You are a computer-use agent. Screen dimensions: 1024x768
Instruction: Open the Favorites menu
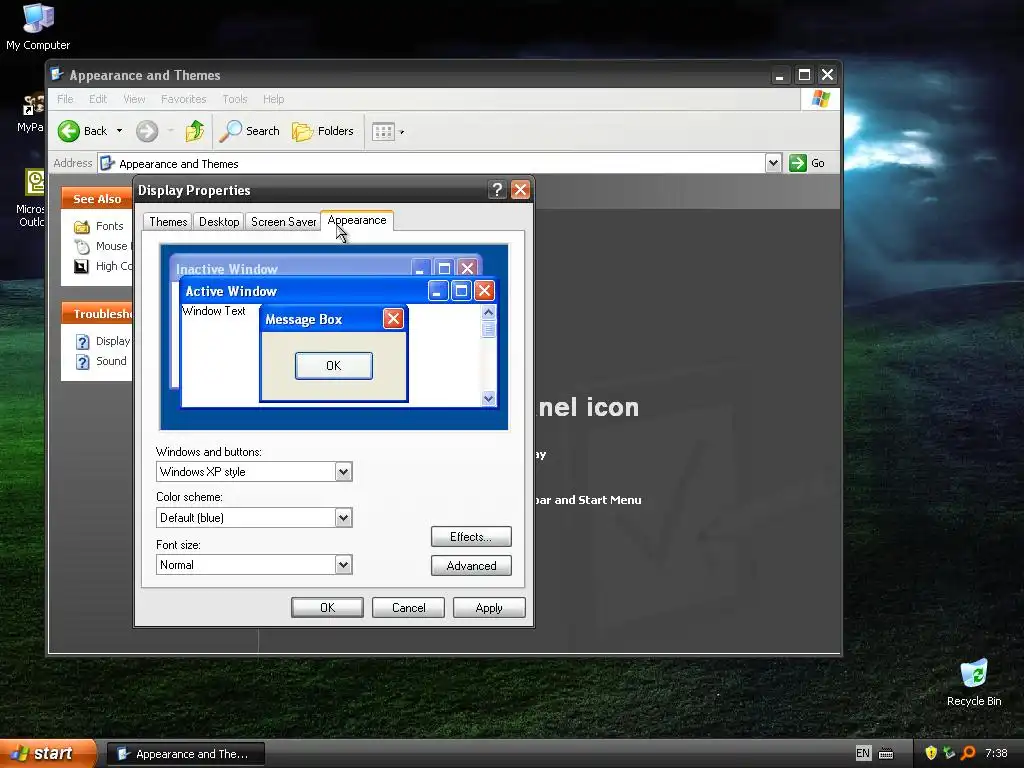(184, 99)
